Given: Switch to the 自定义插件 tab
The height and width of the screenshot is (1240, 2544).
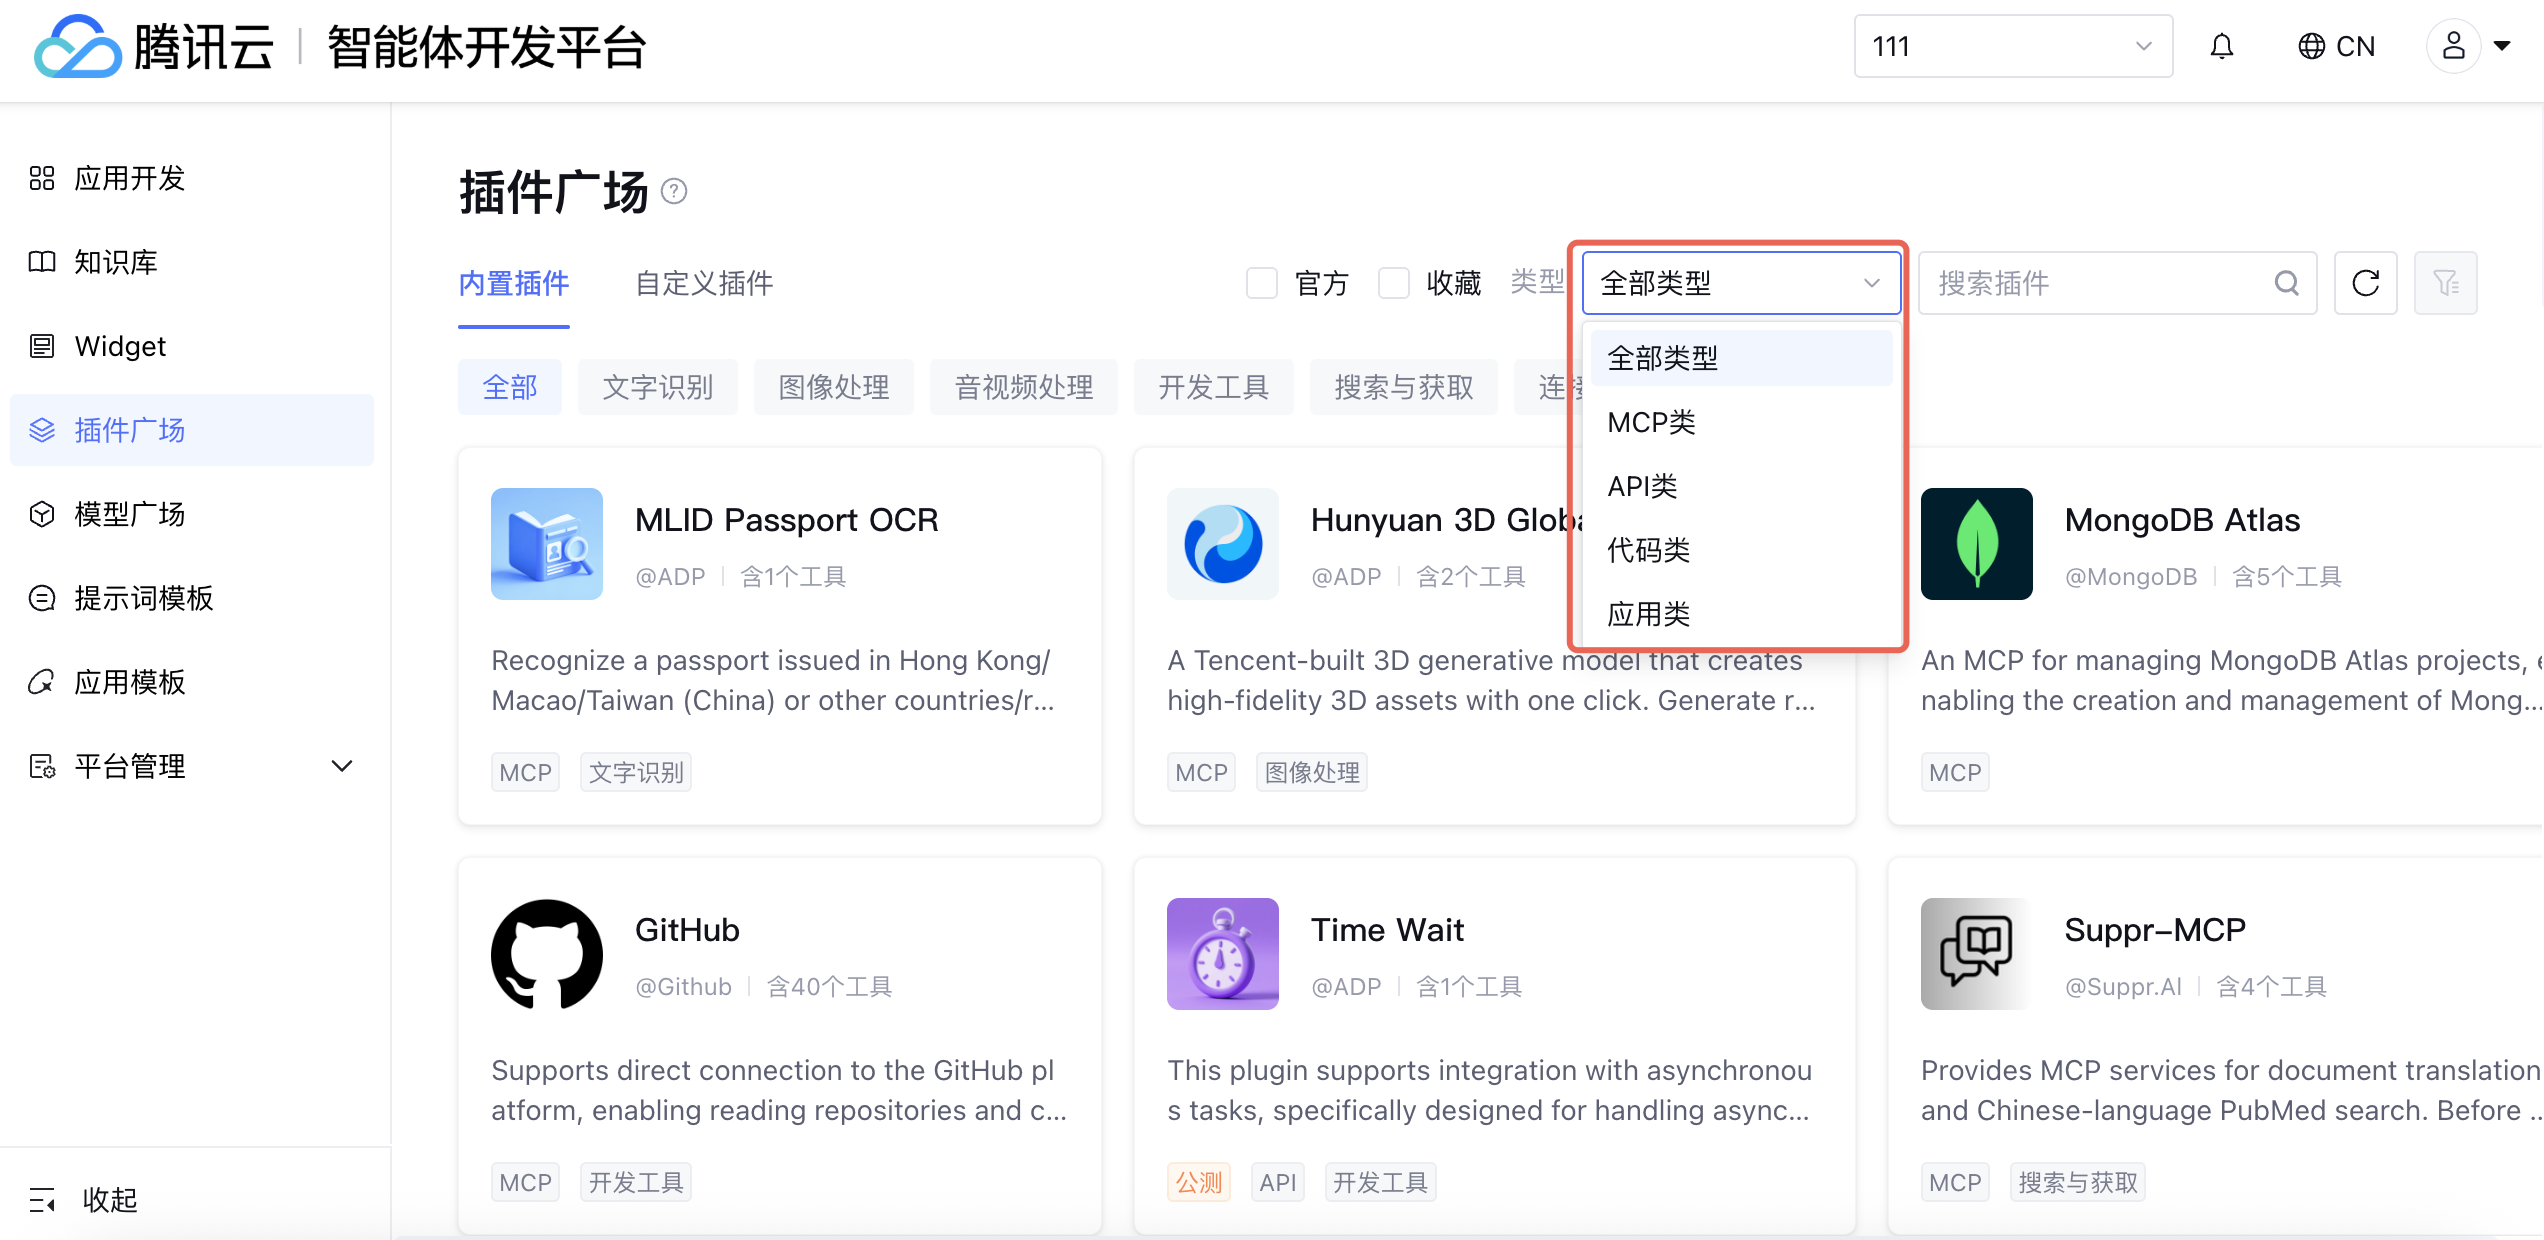Looking at the screenshot, I should (x=704, y=283).
